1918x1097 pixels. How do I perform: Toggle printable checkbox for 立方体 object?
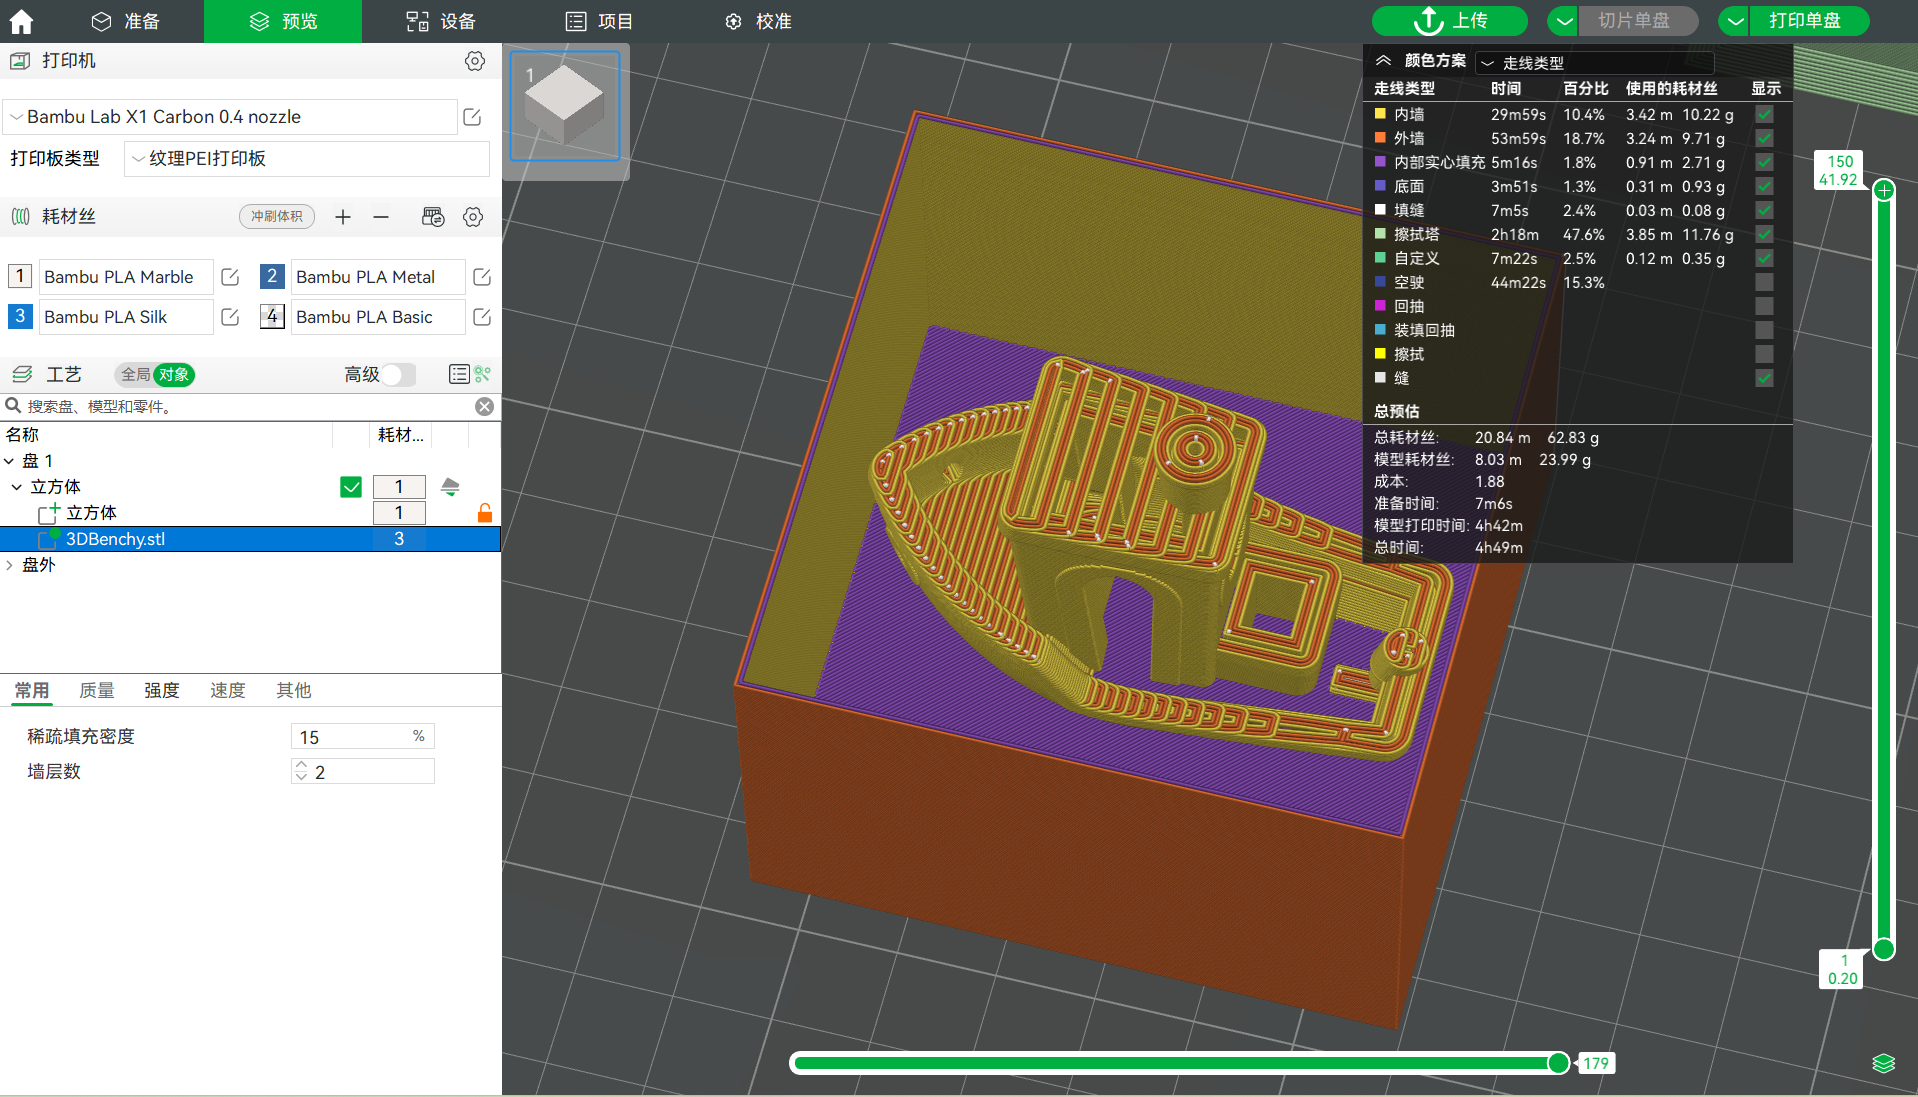351,487
